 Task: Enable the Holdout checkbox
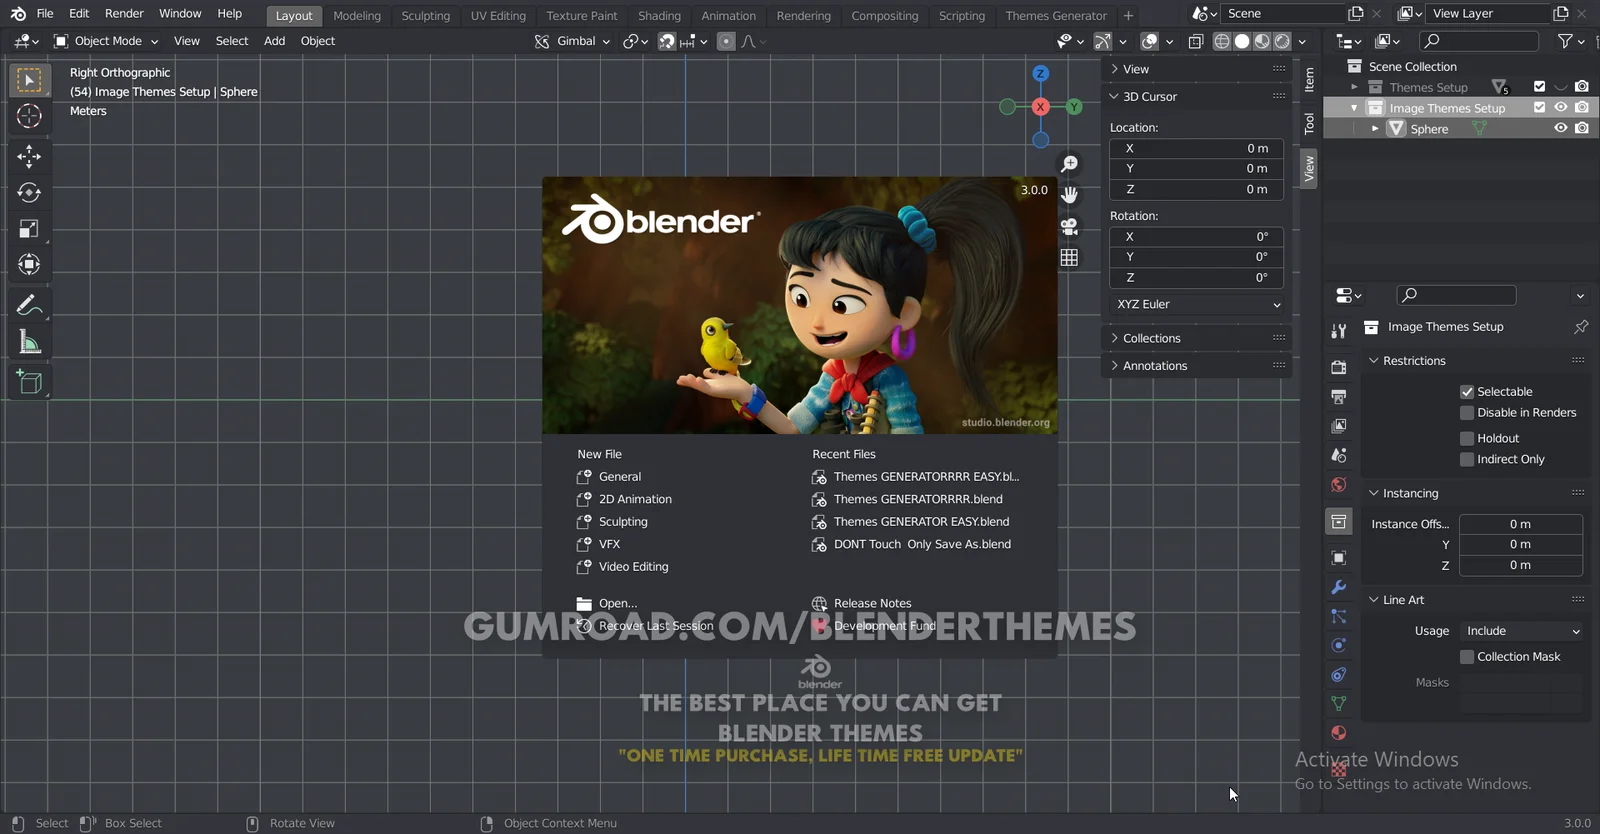pyautogui.click(x=1467, y=439)
